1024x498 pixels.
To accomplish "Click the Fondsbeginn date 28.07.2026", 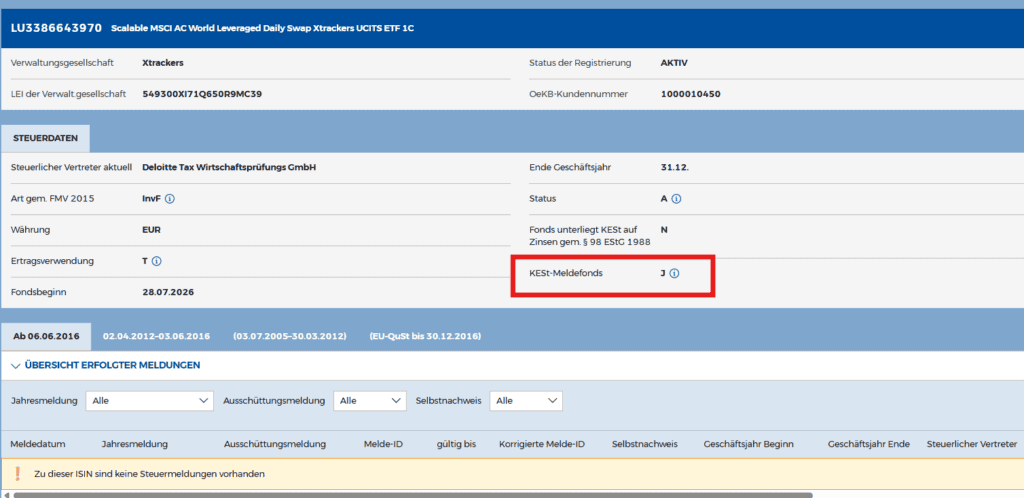I will click(168, 292).
